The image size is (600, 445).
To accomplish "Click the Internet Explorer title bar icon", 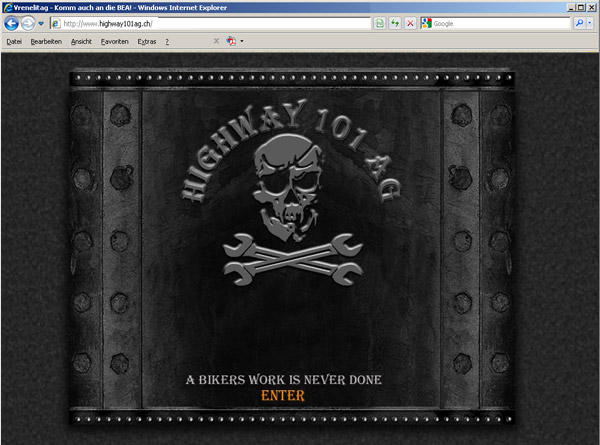I will pos(8,7).
